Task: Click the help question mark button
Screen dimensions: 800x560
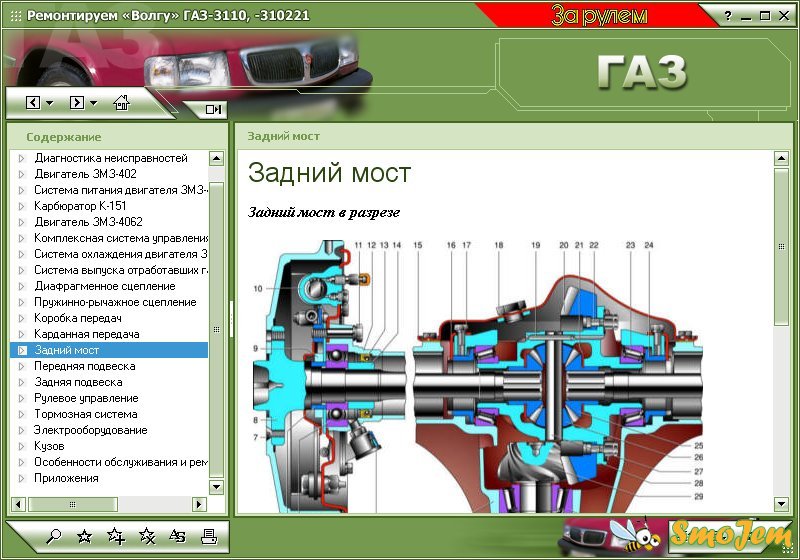Action: (728, 16)
